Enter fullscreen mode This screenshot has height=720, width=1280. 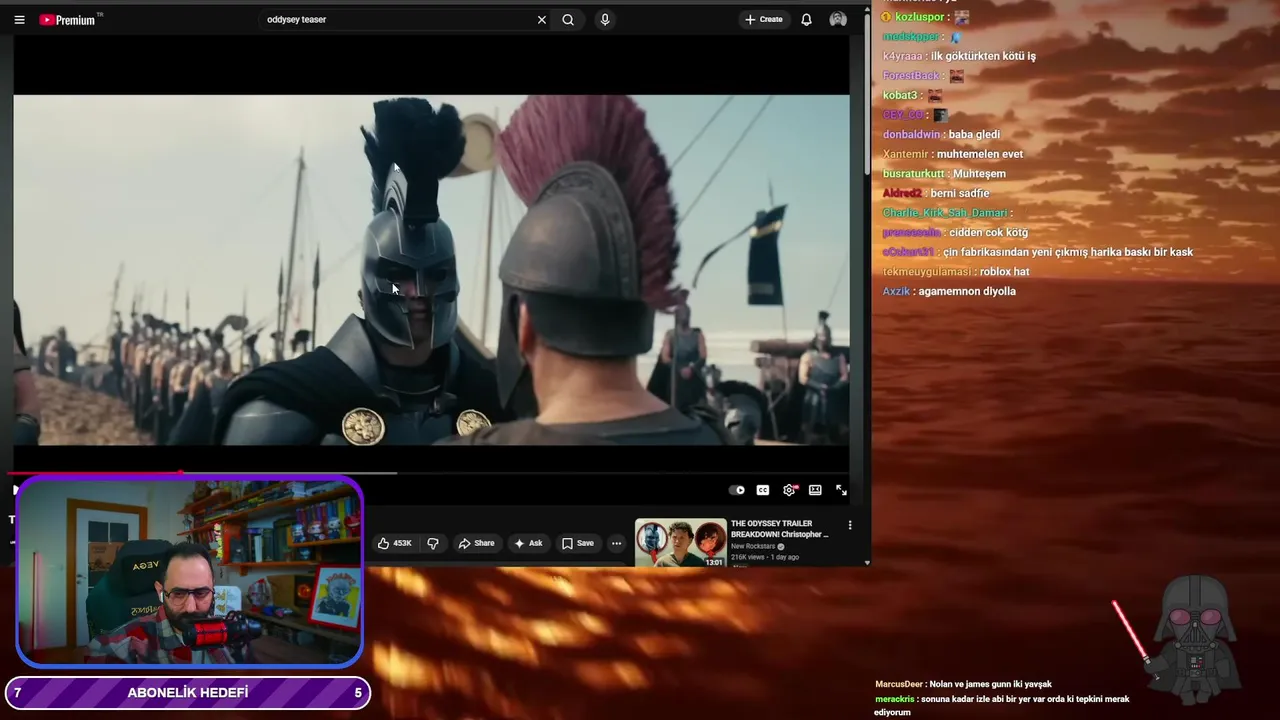(841, 490)
